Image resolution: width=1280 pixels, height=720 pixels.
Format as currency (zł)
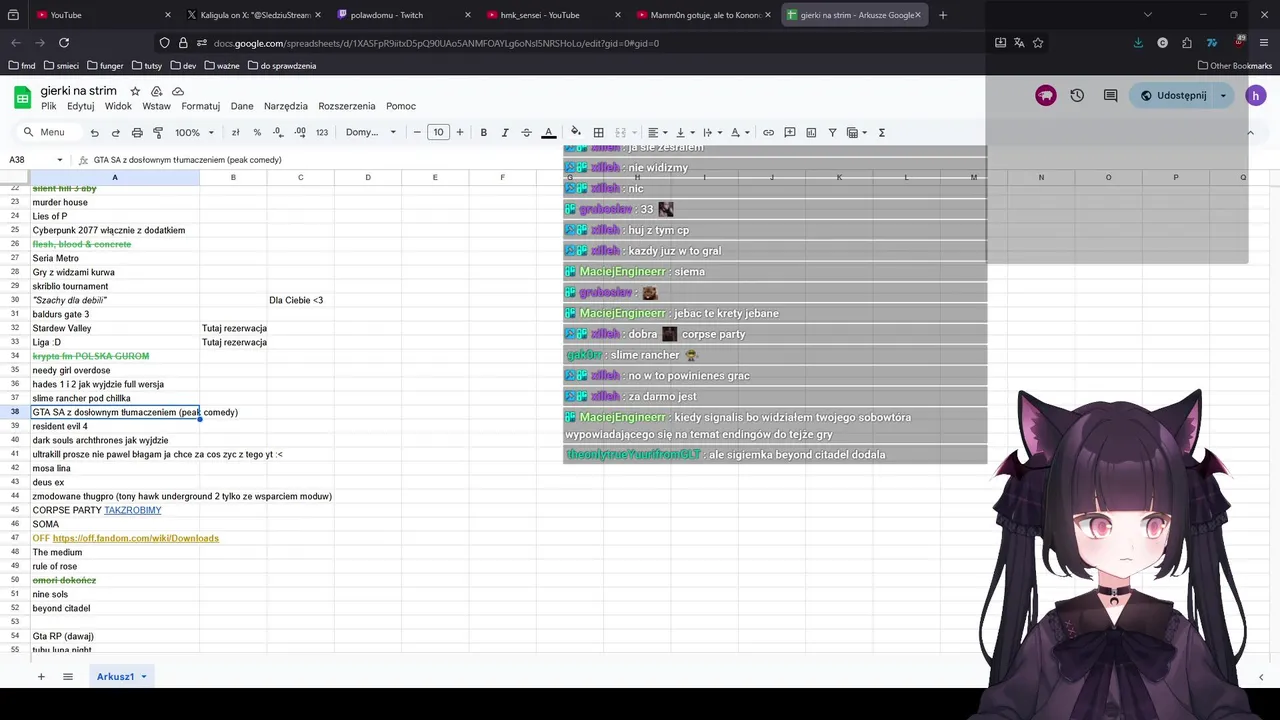coord(235,132)
